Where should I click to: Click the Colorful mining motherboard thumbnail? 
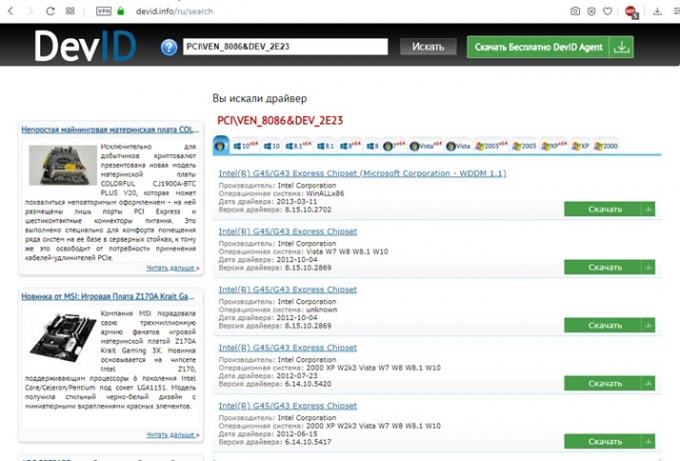pyautogui.click(x=62, y=165)
